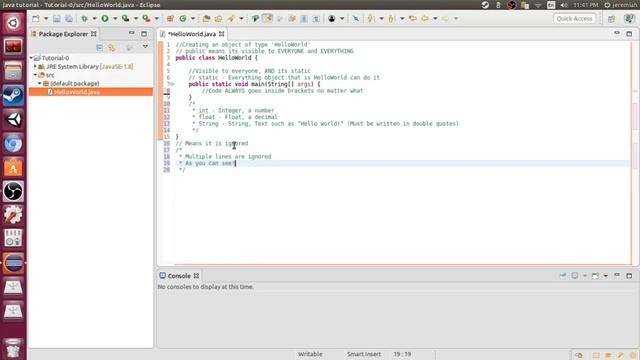Open the Open Console dropdown arrow

[606, 276]
